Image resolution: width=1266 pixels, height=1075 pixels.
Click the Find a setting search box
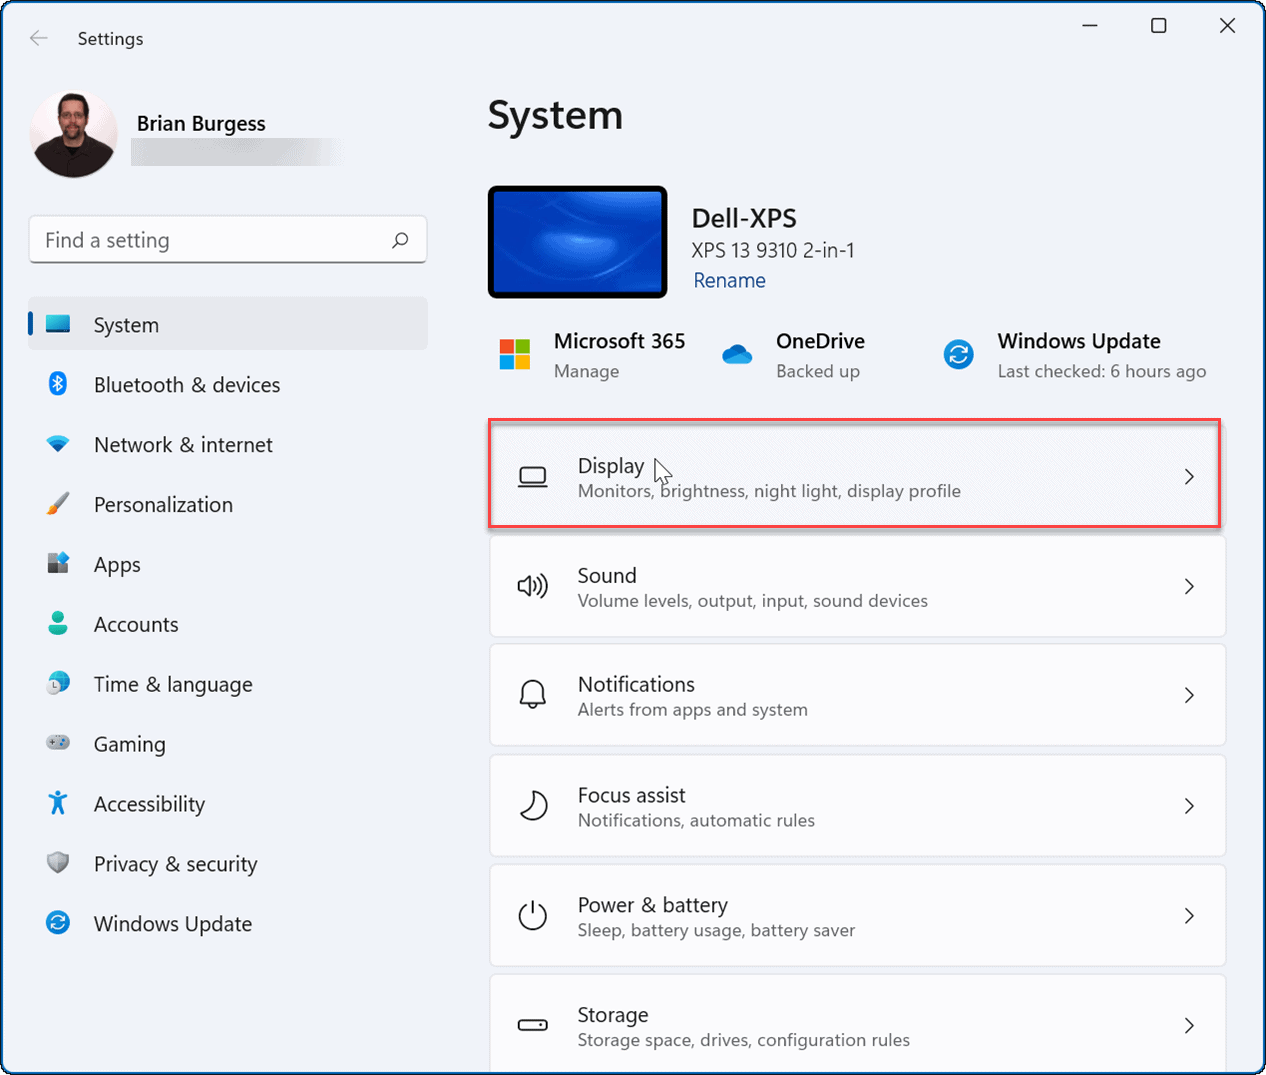point(228,240)
